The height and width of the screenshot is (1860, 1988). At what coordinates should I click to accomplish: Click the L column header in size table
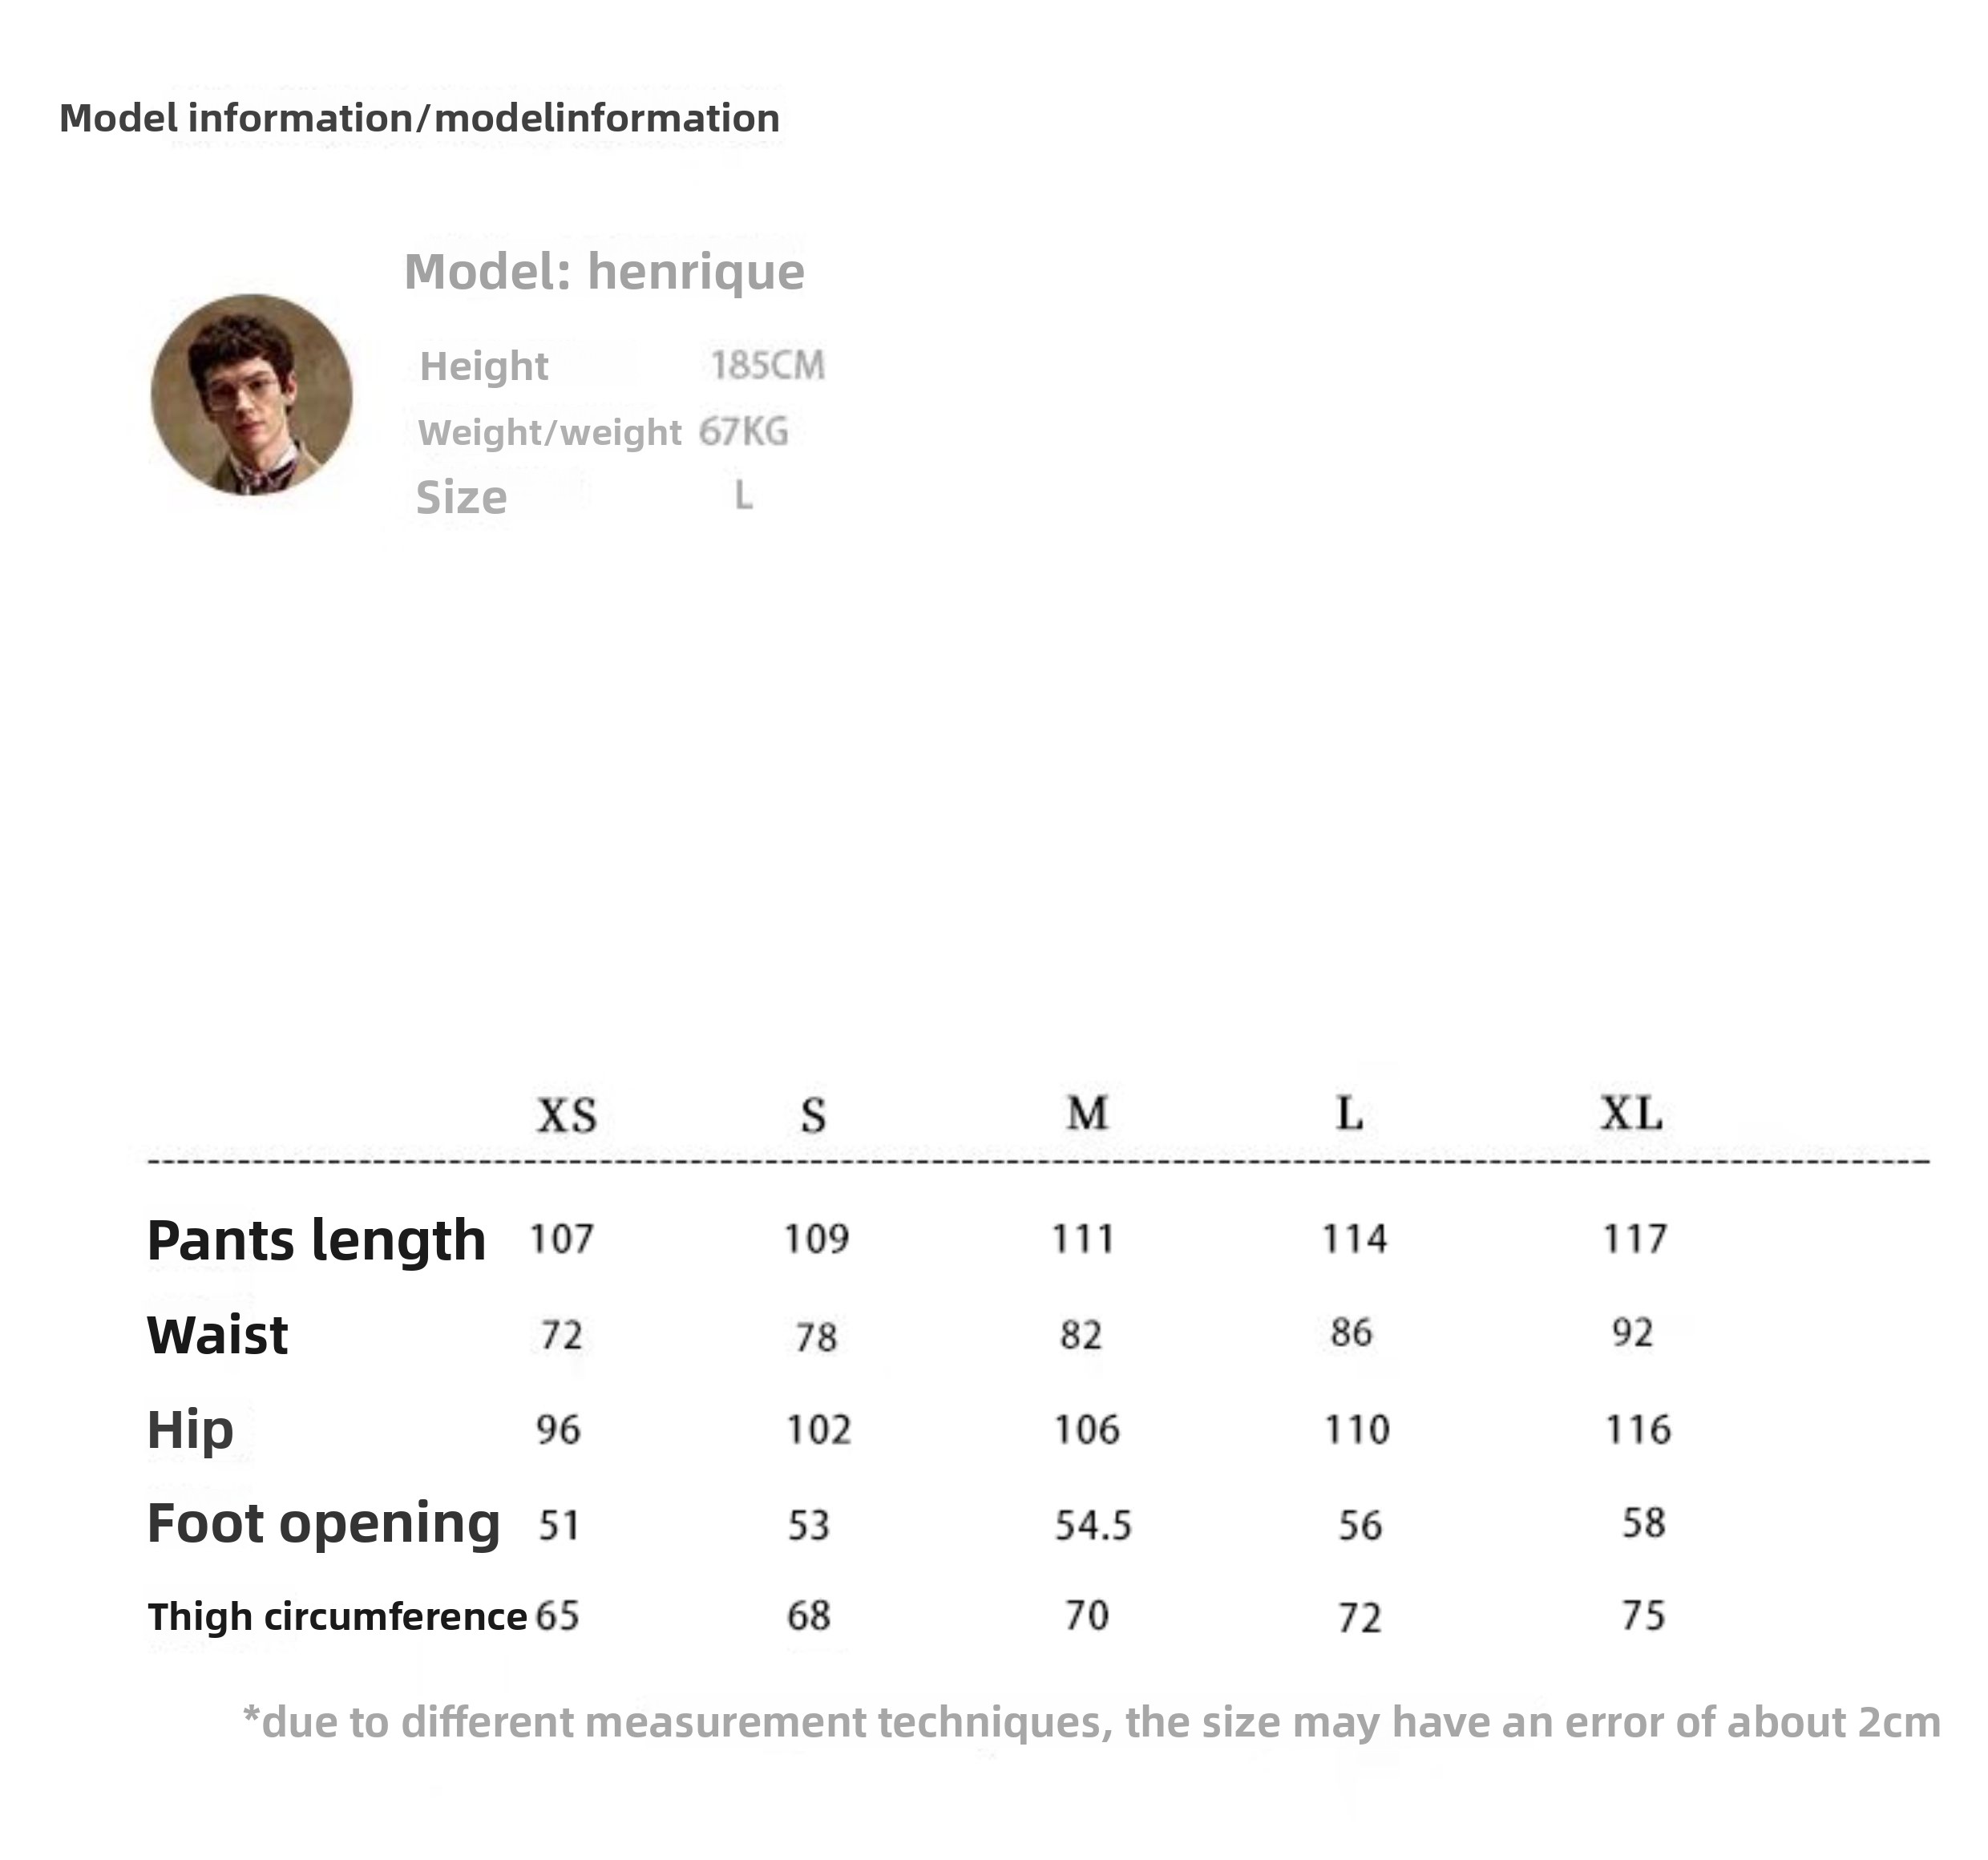click(x=1350, y=1112)
